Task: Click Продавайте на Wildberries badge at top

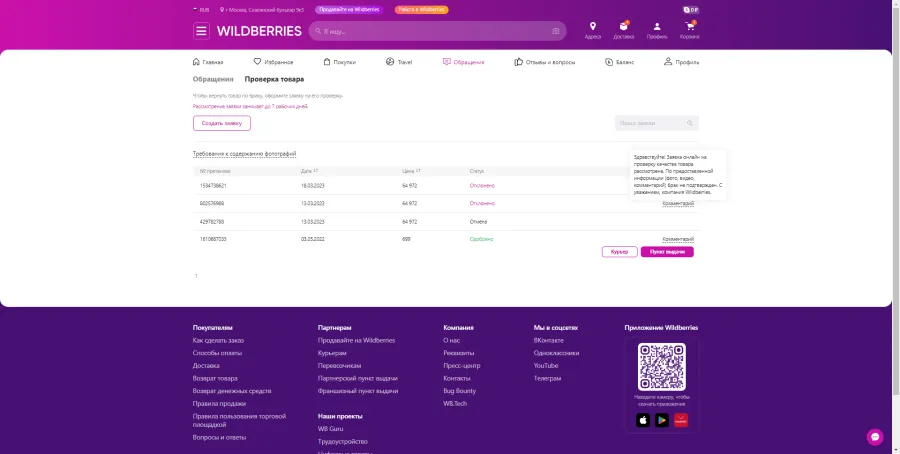Action: (349, 10)
